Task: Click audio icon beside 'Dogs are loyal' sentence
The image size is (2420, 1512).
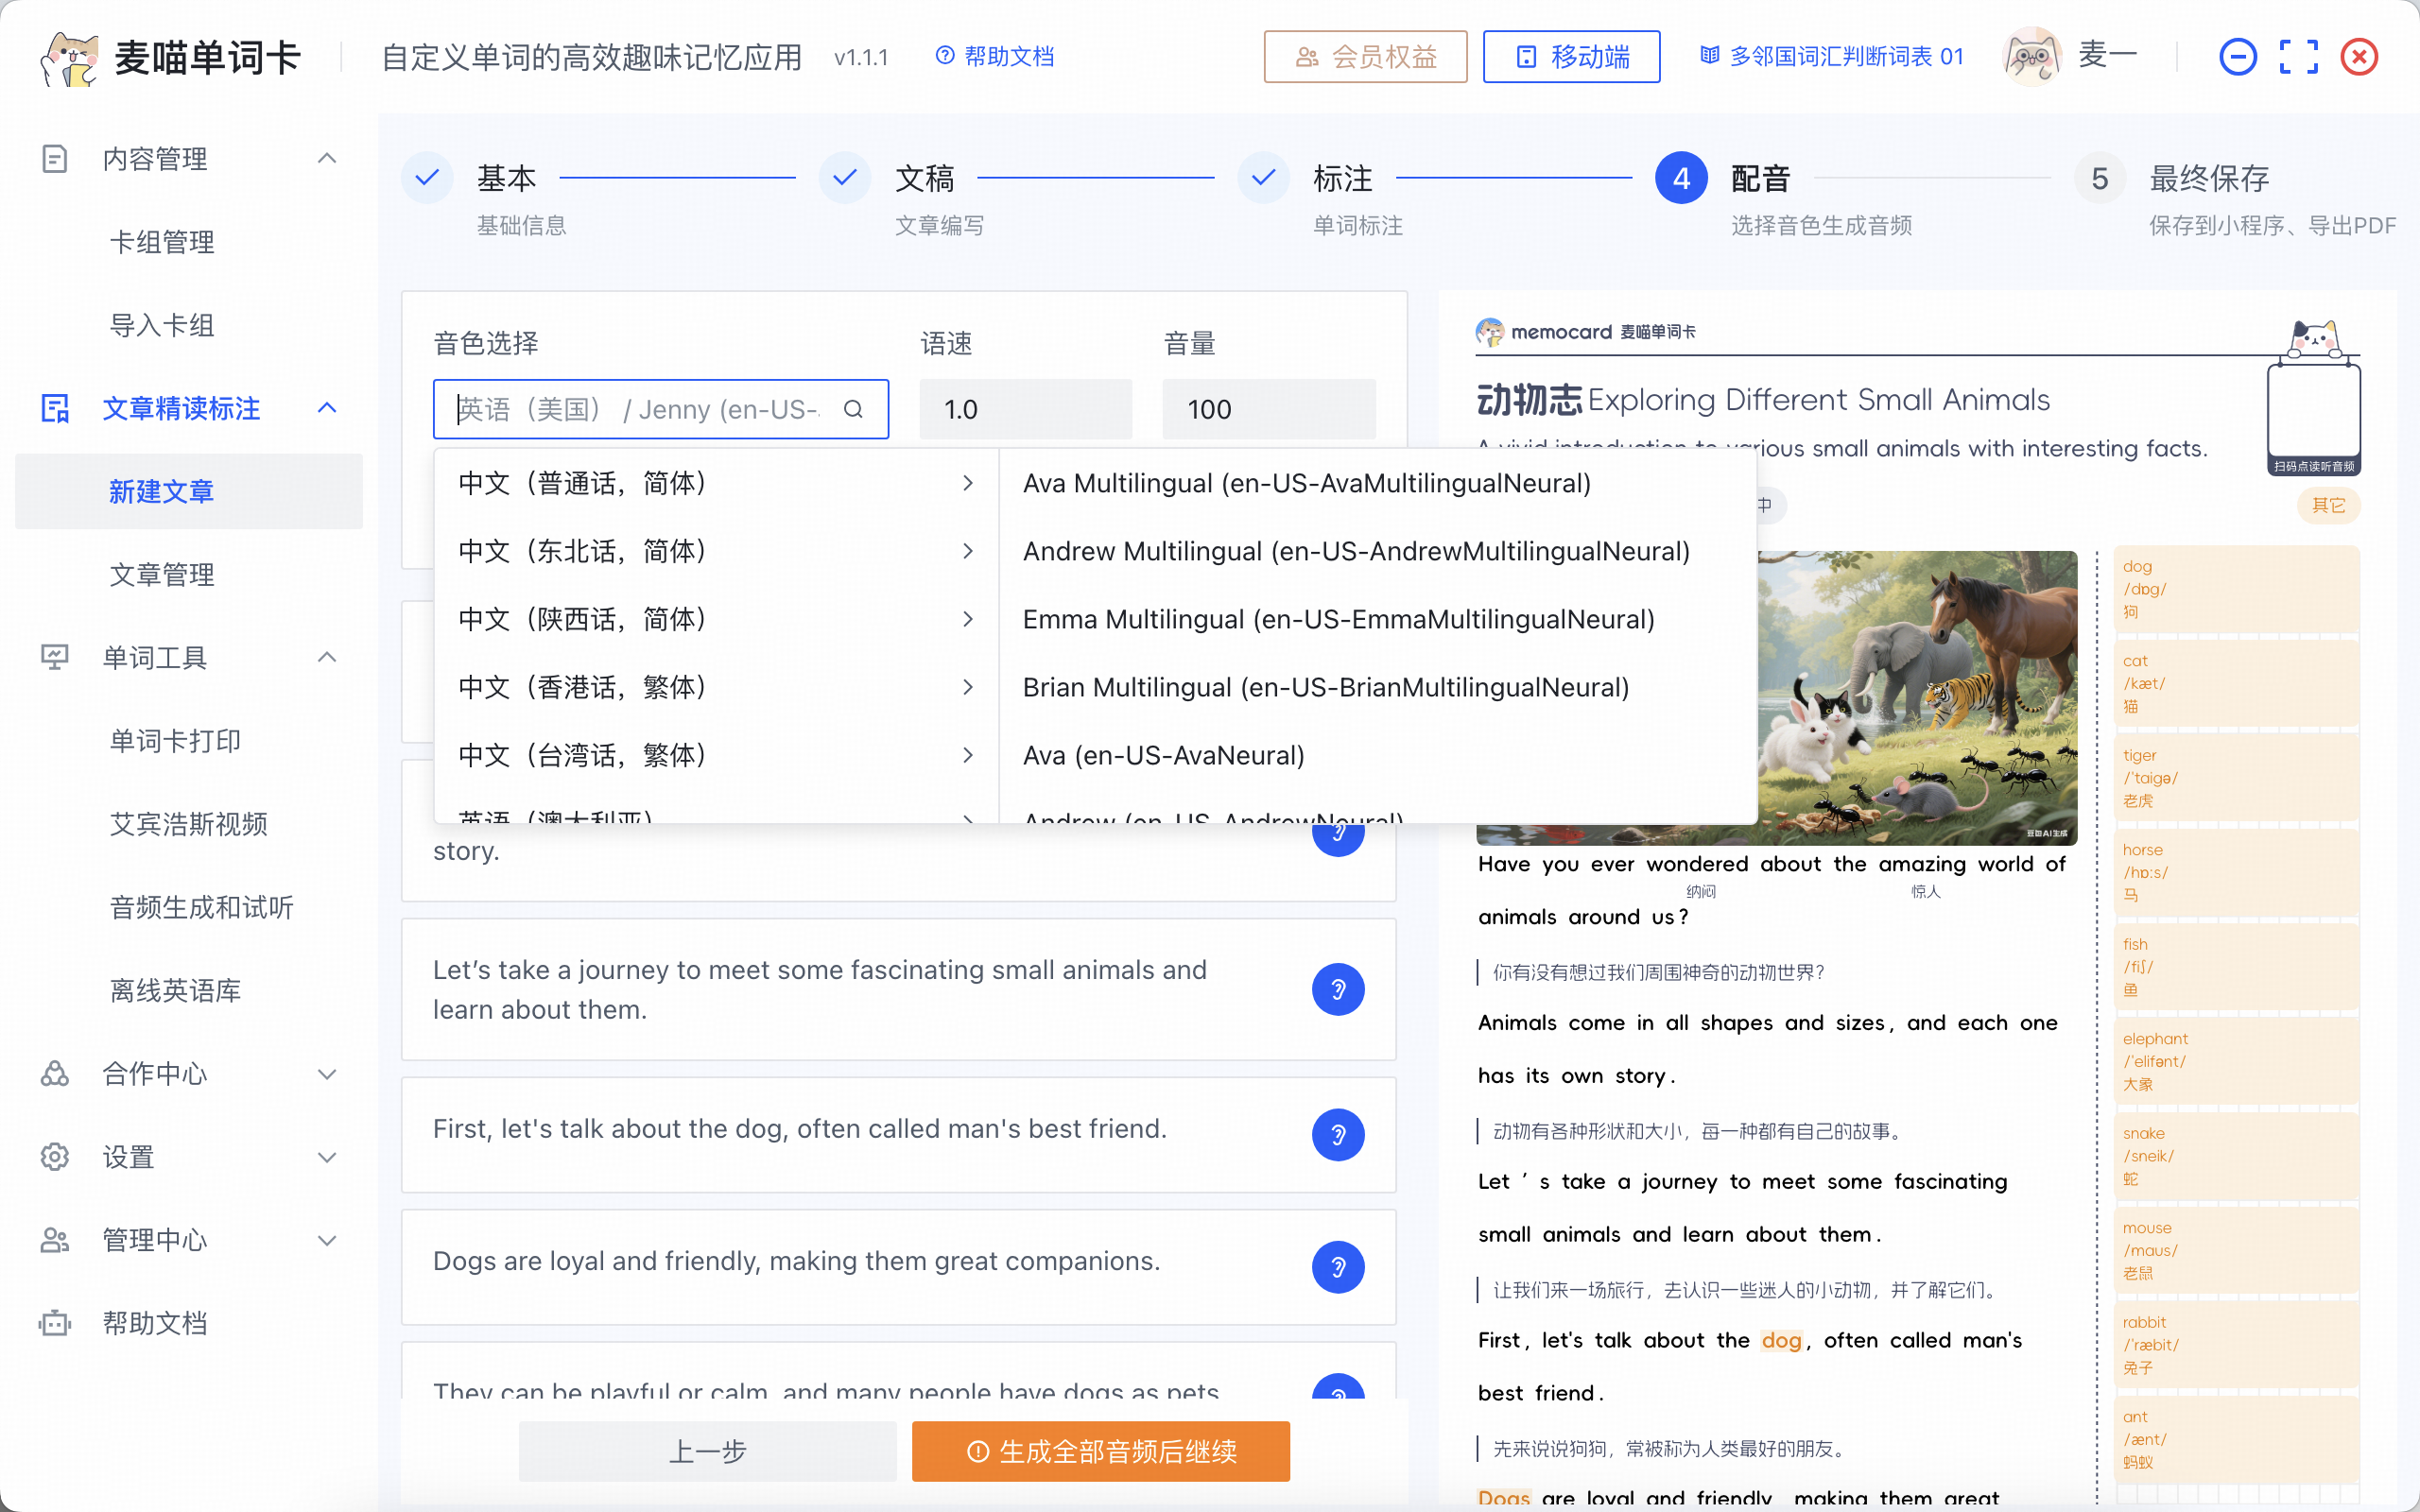Action: point(1337,1267)
